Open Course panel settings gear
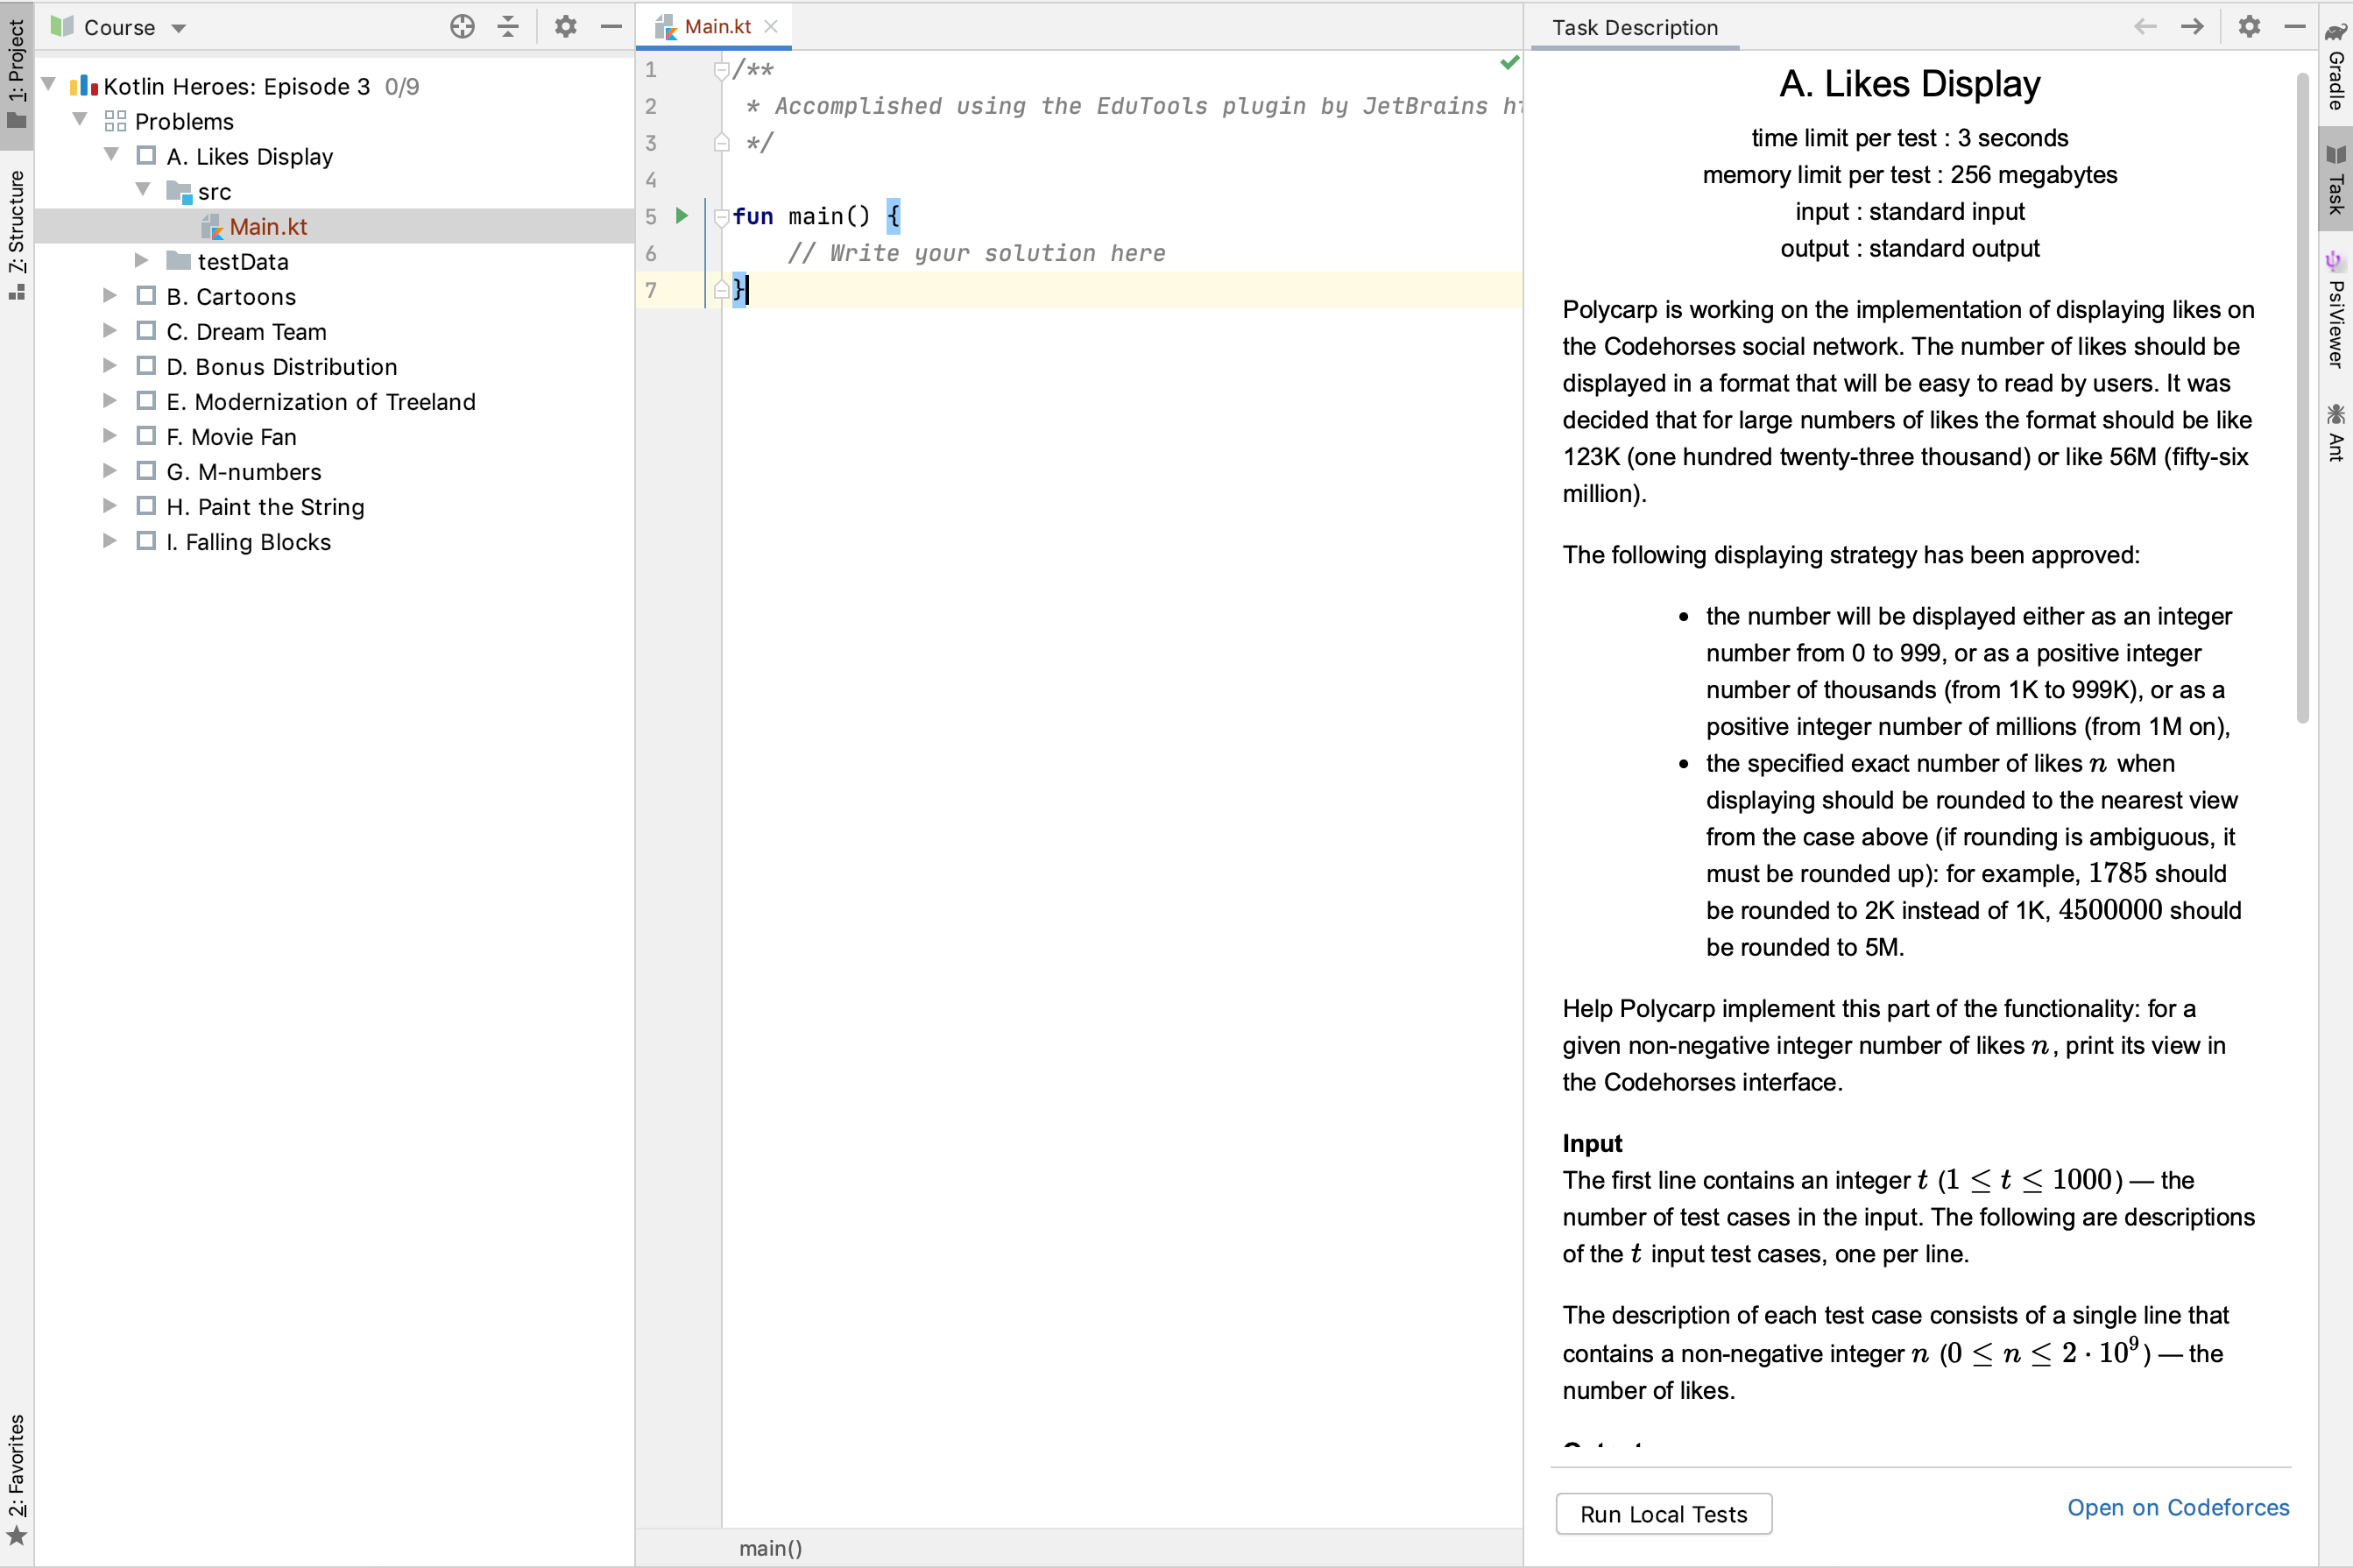 [x=566, y=27]
